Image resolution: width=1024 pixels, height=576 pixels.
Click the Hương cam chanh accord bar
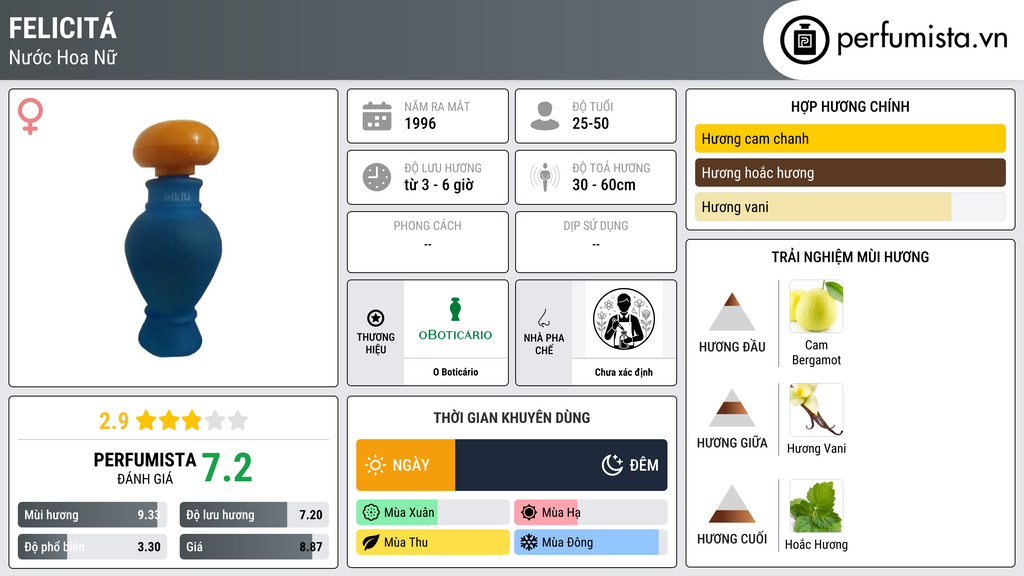point(850,138)
